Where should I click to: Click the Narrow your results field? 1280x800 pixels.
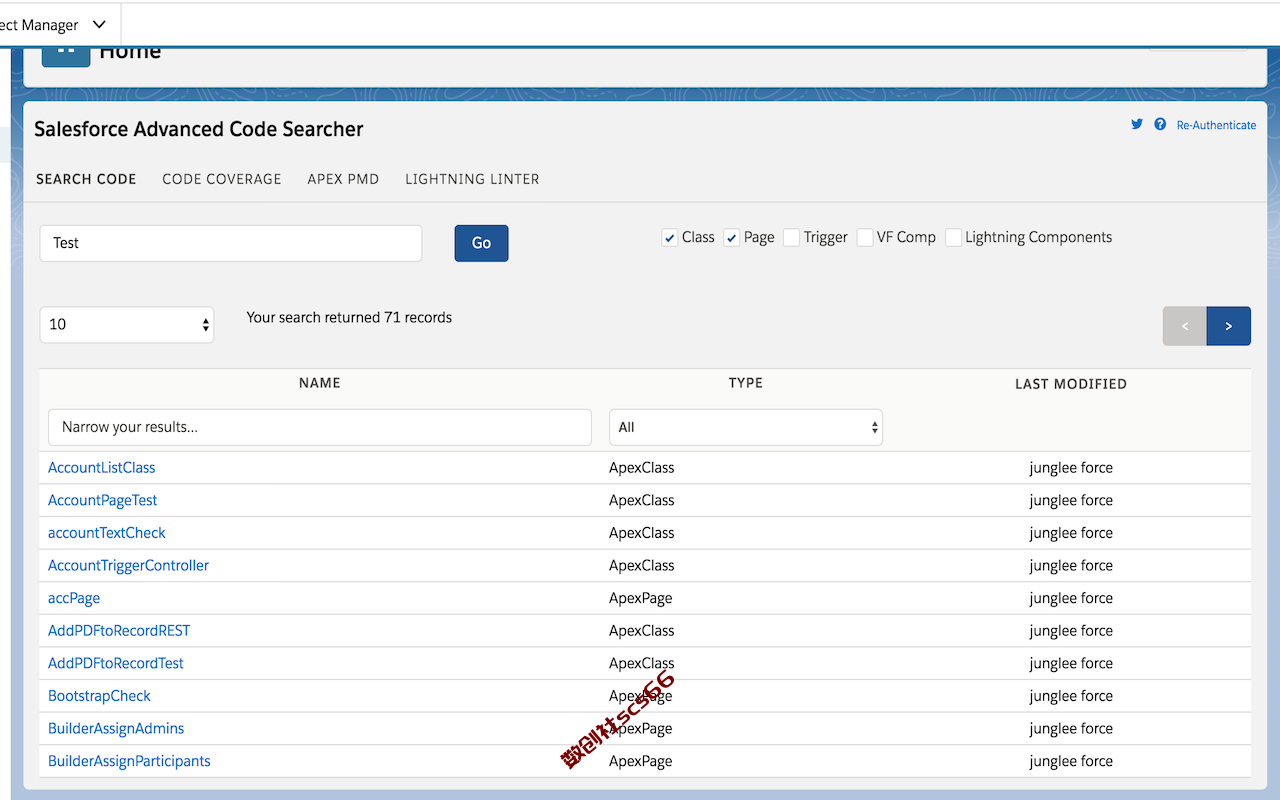(320, 427)
